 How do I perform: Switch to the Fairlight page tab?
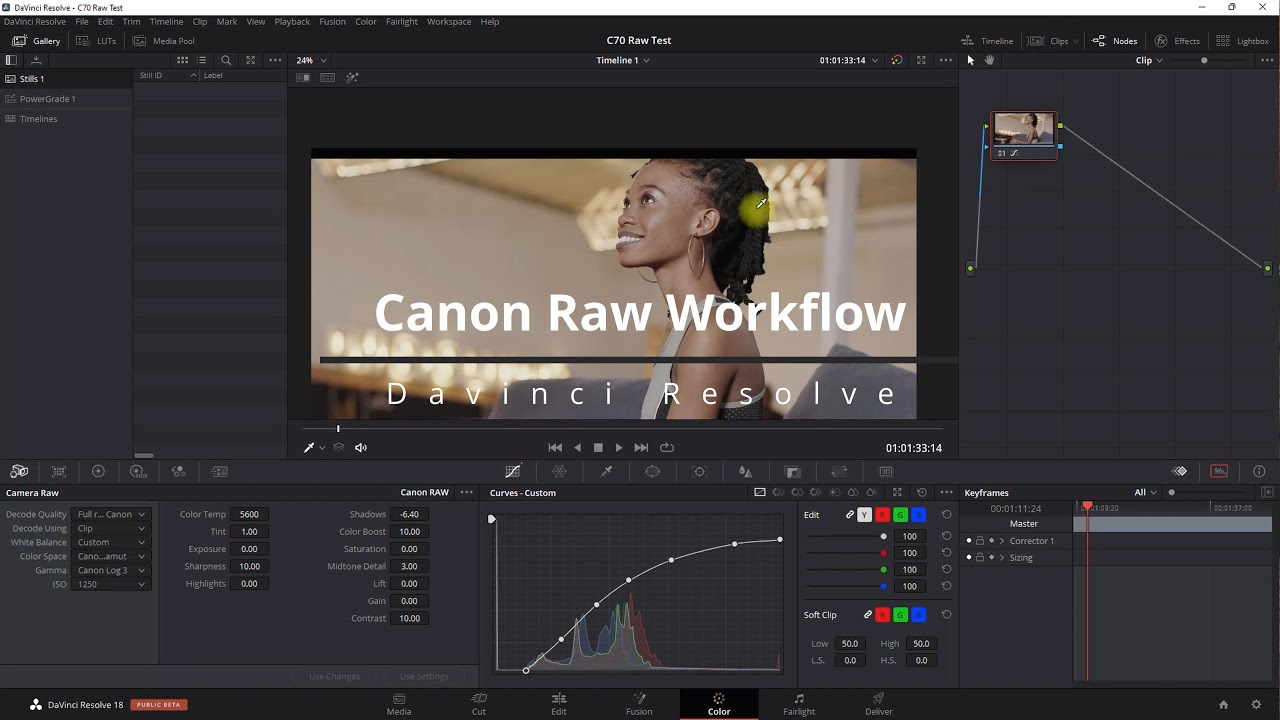(799, 704)
